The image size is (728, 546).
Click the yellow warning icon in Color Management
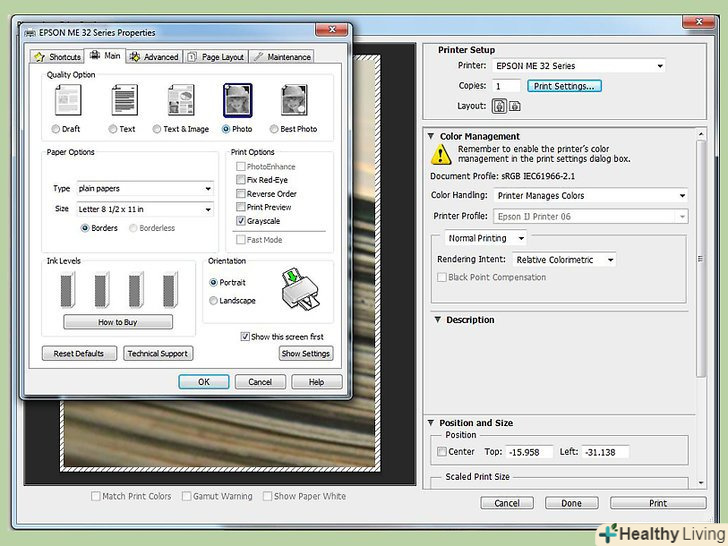pyautogui.click(x=442, y=154)
